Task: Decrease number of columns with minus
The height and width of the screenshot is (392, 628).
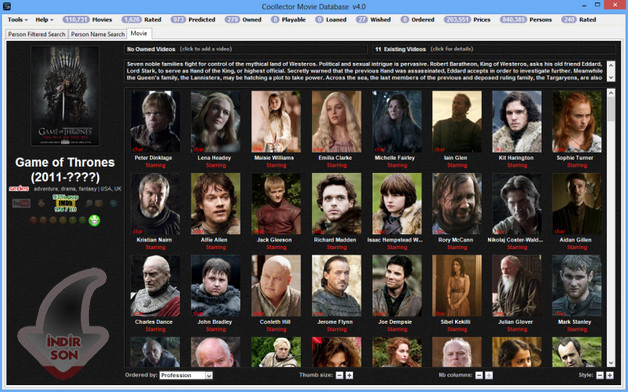Action: coord(479,375)
